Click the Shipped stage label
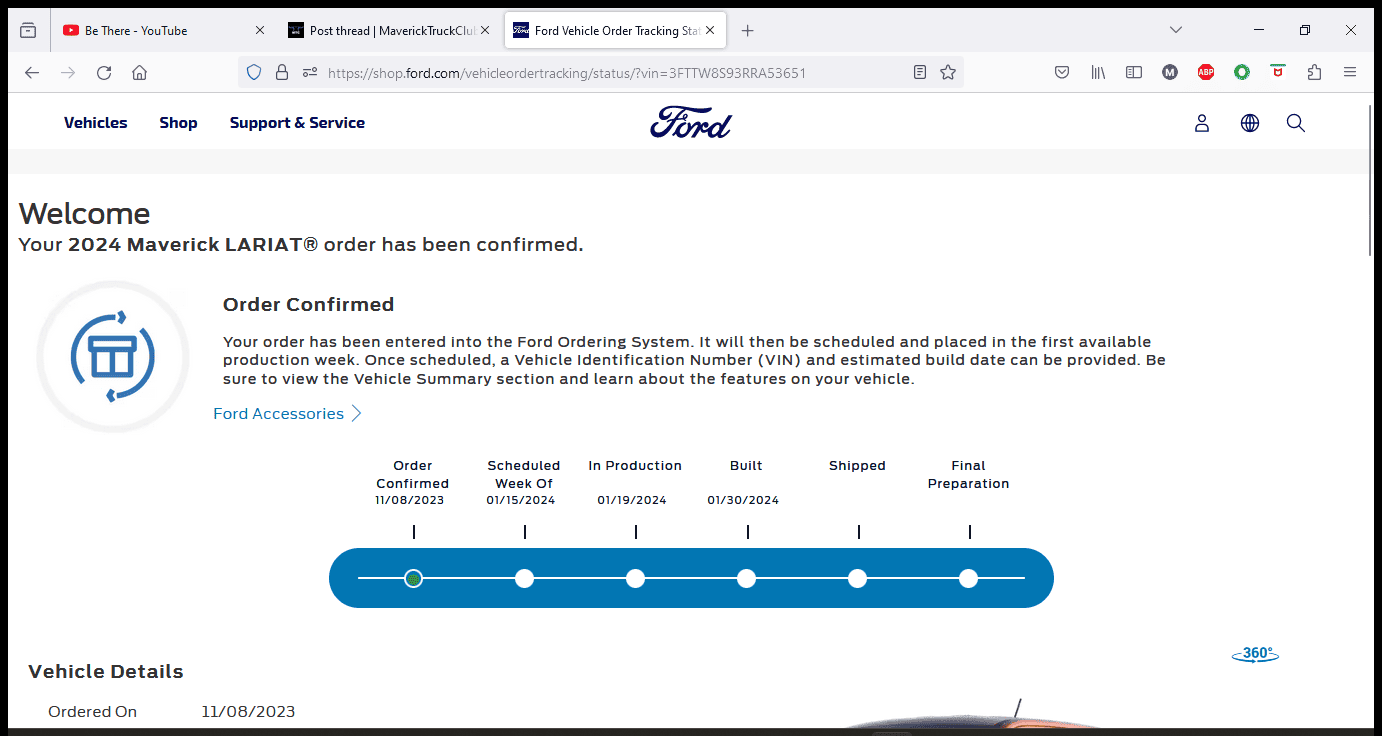 (857, 466)
